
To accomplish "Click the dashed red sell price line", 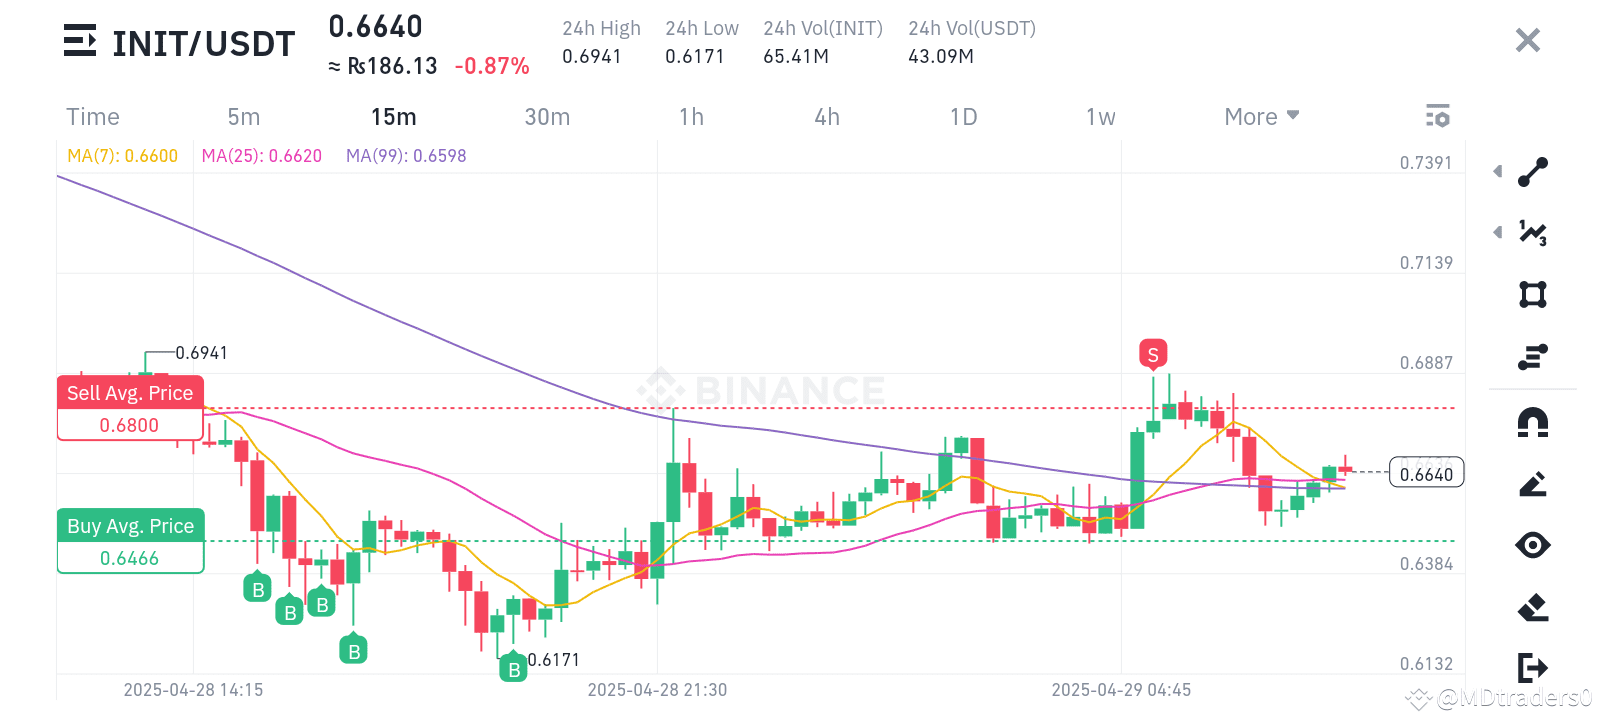I will click(x=700, y=408).
